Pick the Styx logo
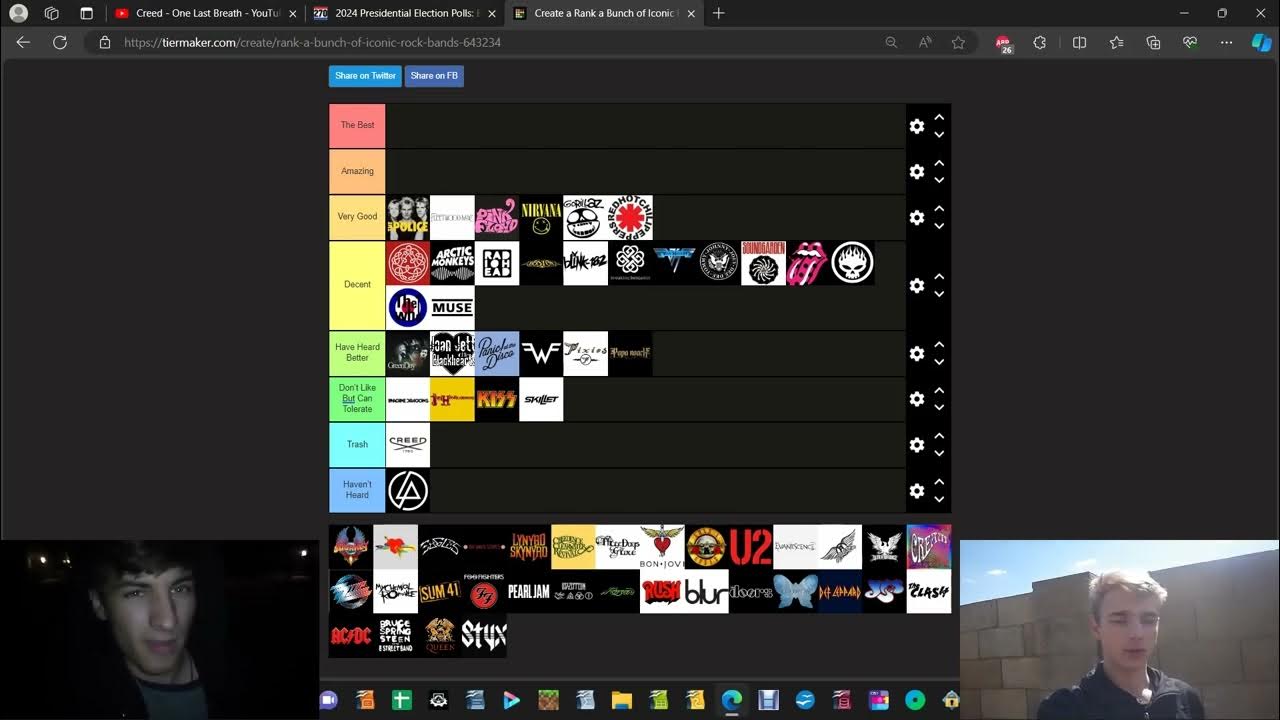1280x720 pixels. [x=484, y=635]
